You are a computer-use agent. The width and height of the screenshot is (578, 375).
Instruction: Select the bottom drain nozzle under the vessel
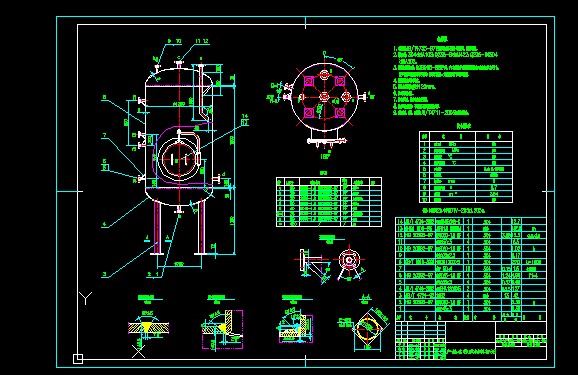179,210
